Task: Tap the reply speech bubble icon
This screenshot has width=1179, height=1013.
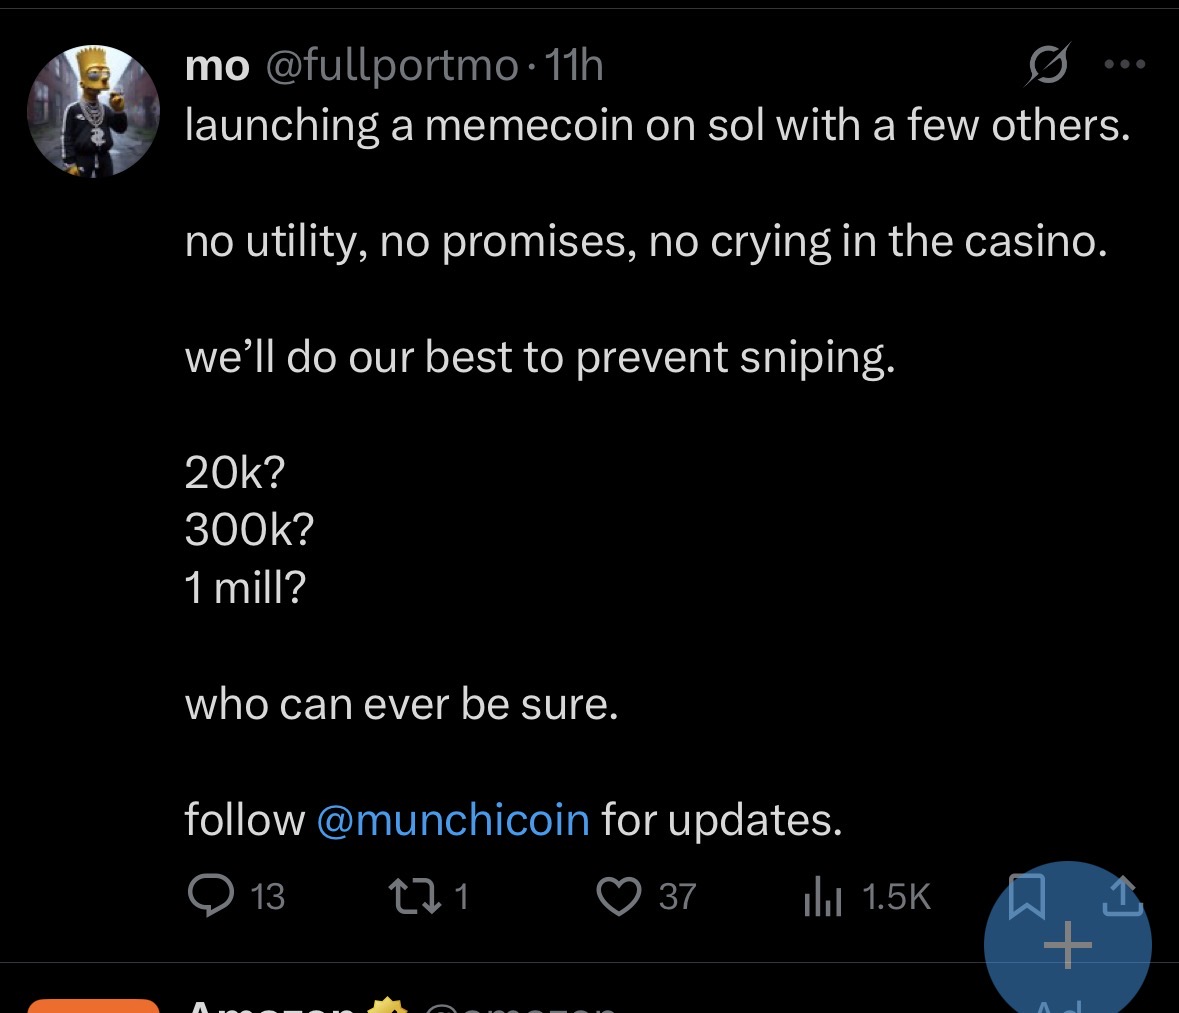Action: (x=207, y=896)
